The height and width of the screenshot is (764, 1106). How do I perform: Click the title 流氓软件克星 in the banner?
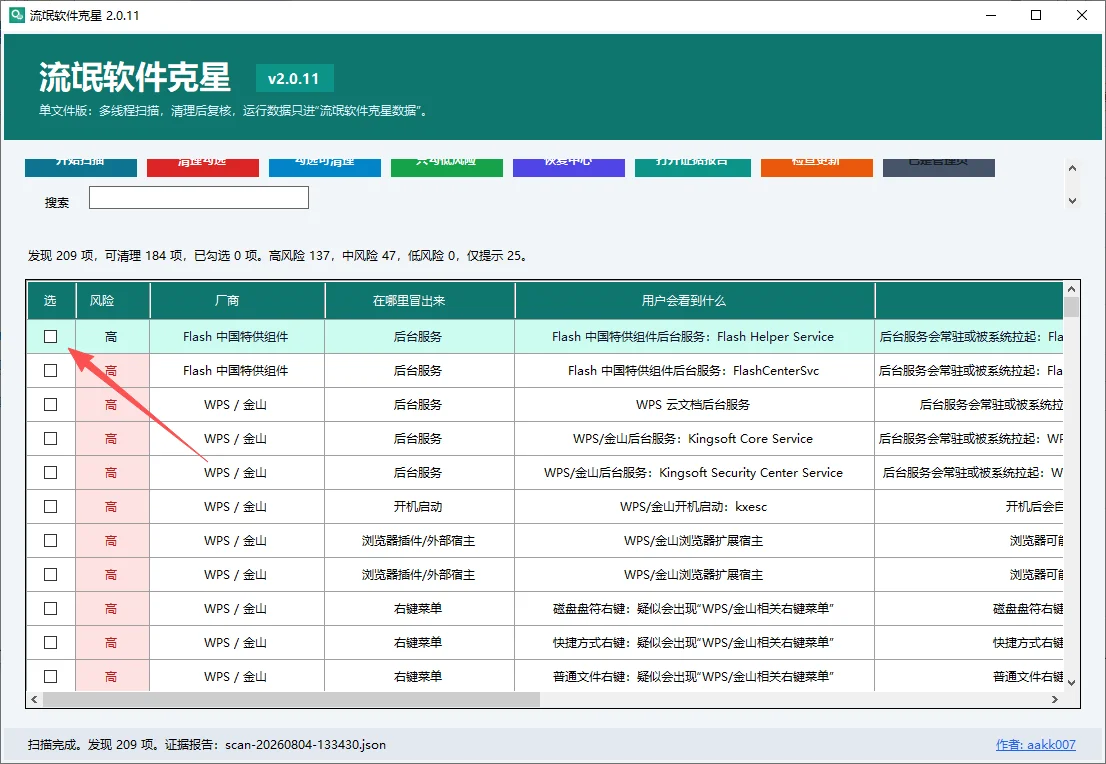[135, 77]
